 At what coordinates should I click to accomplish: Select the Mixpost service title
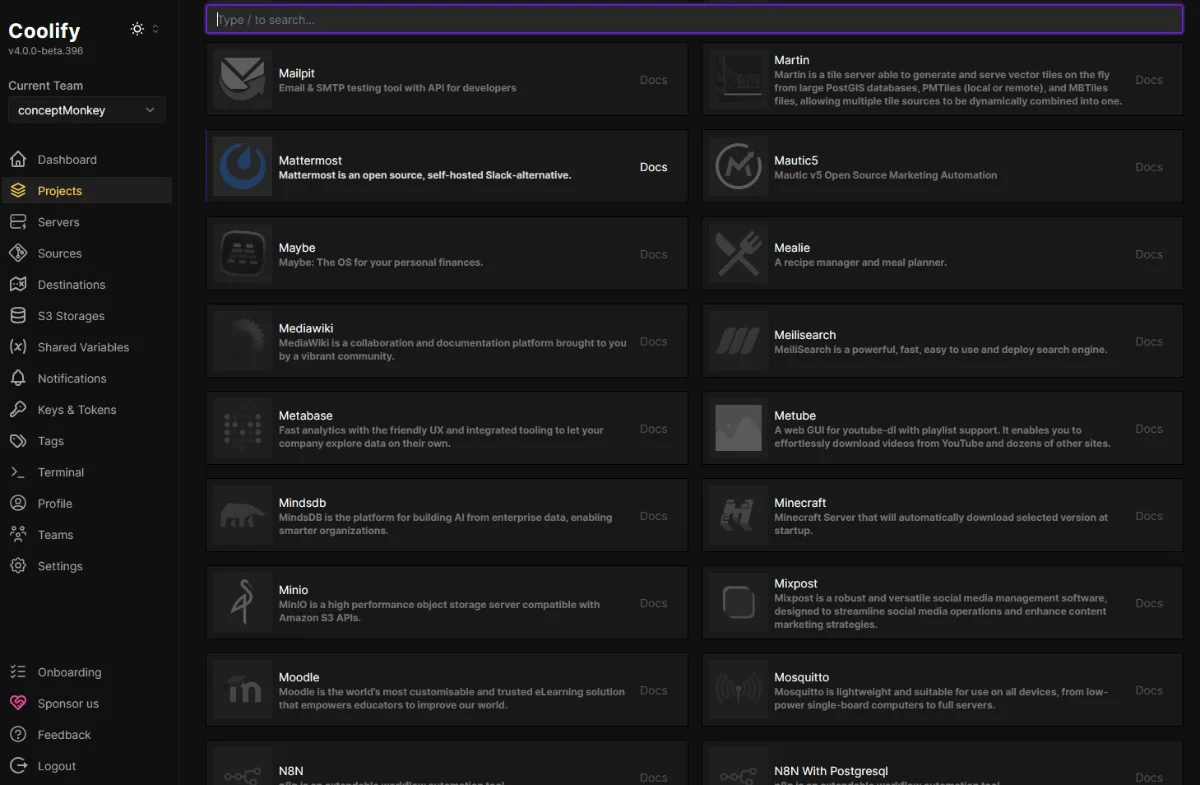796,583
